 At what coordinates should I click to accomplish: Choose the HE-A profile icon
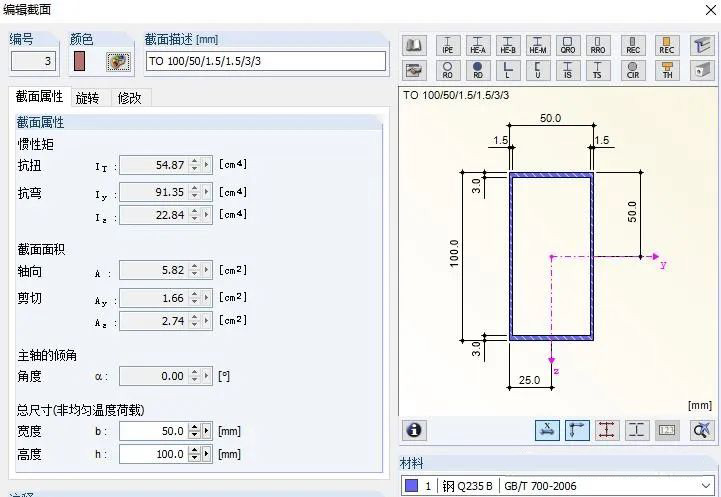point(478,46)
